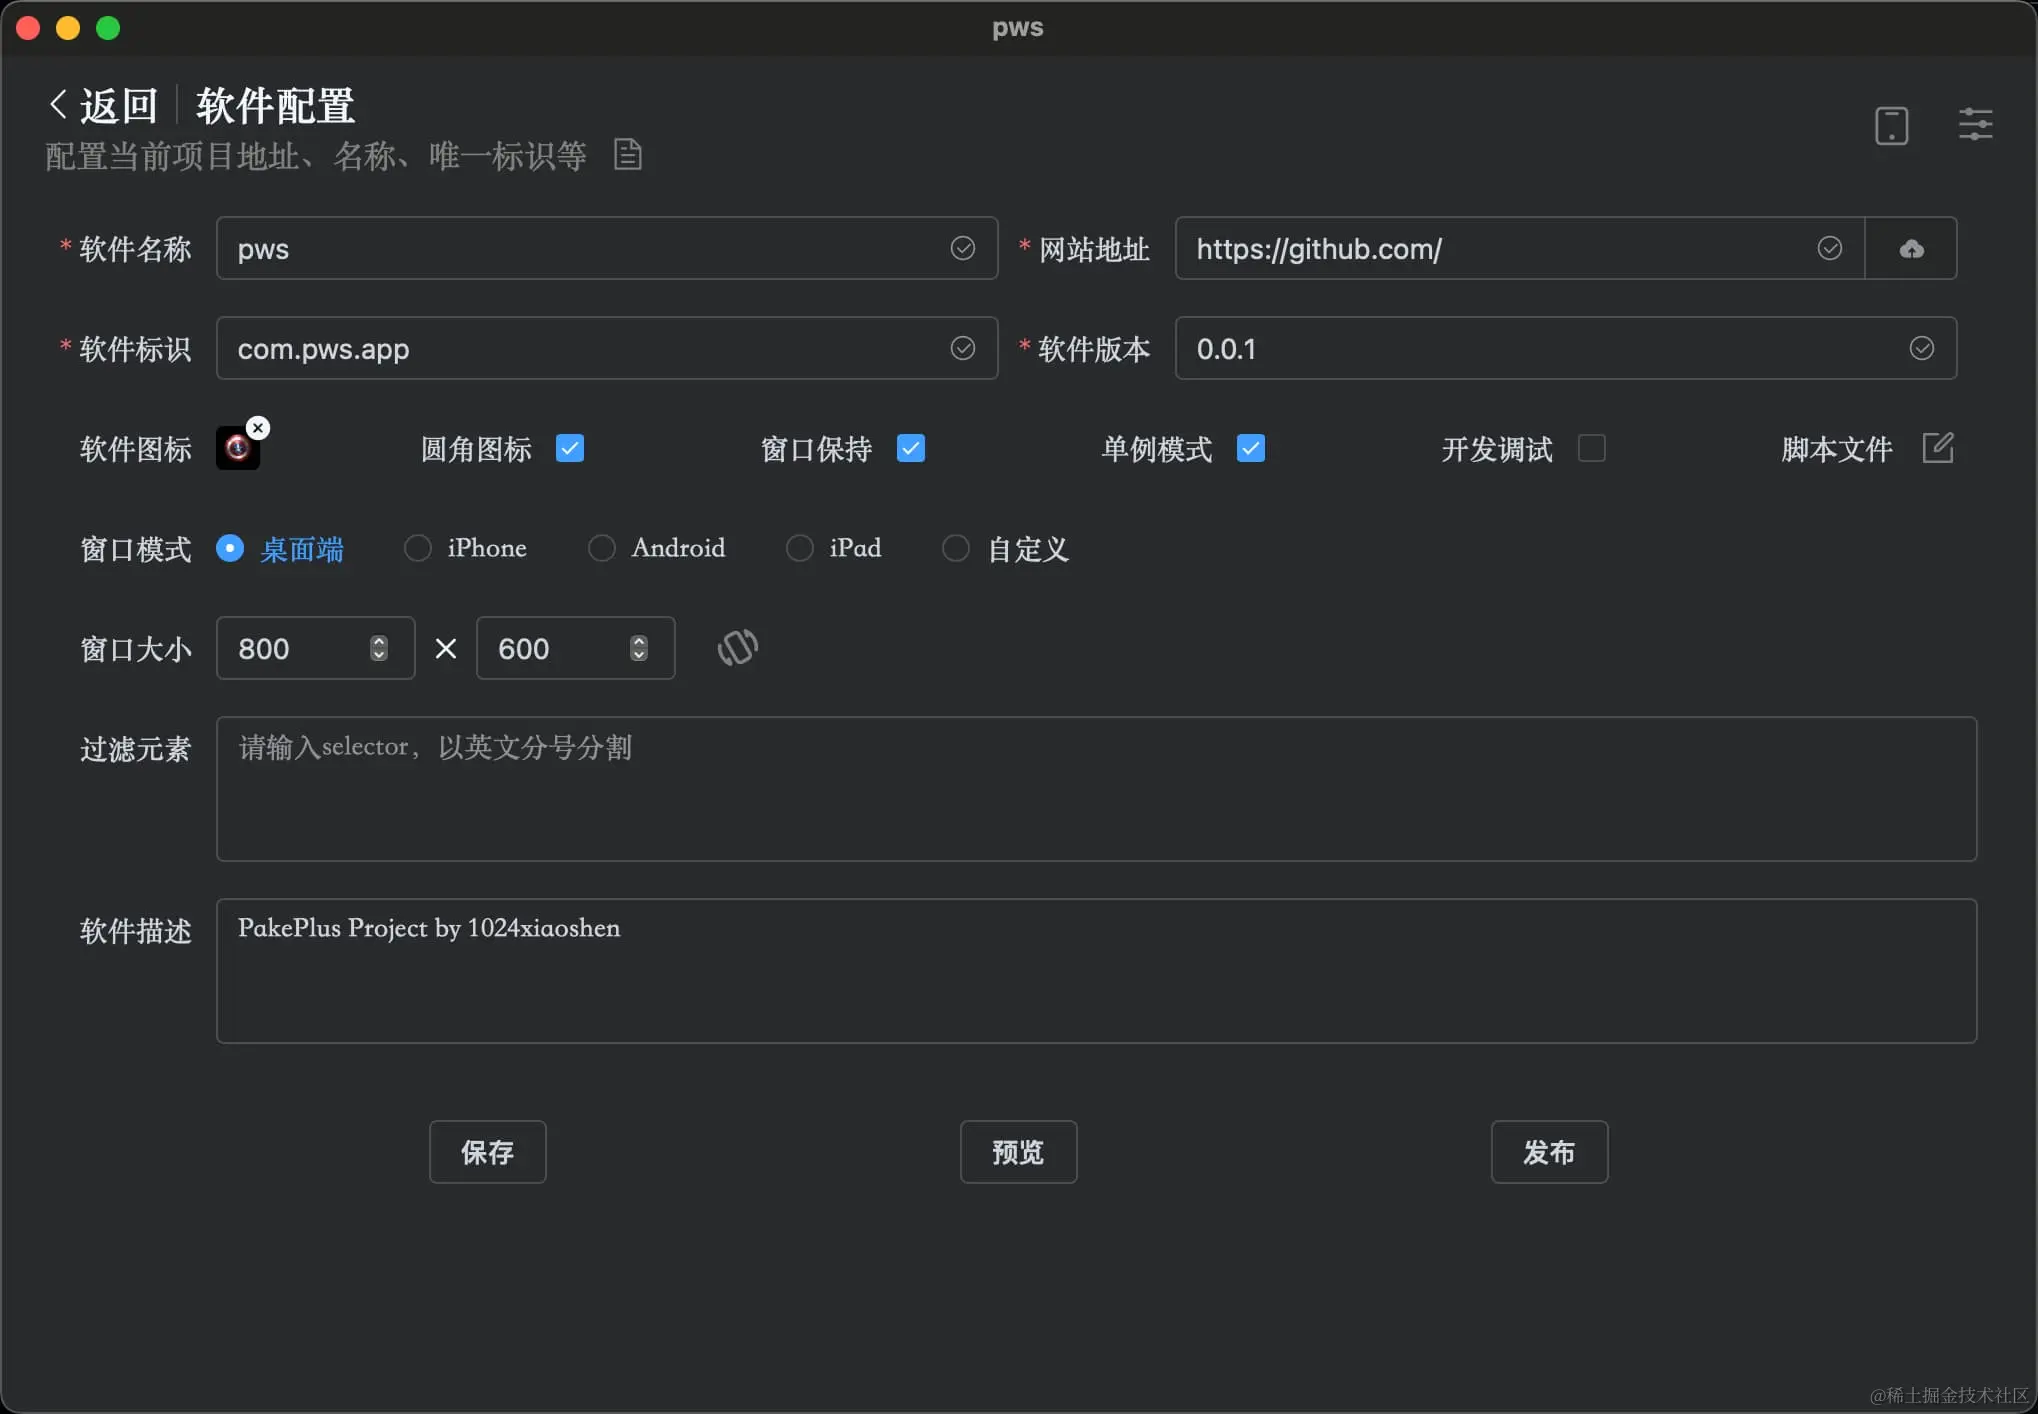Click the document icon beside the subtitle

pyautogui.click(x=627, y=155)
